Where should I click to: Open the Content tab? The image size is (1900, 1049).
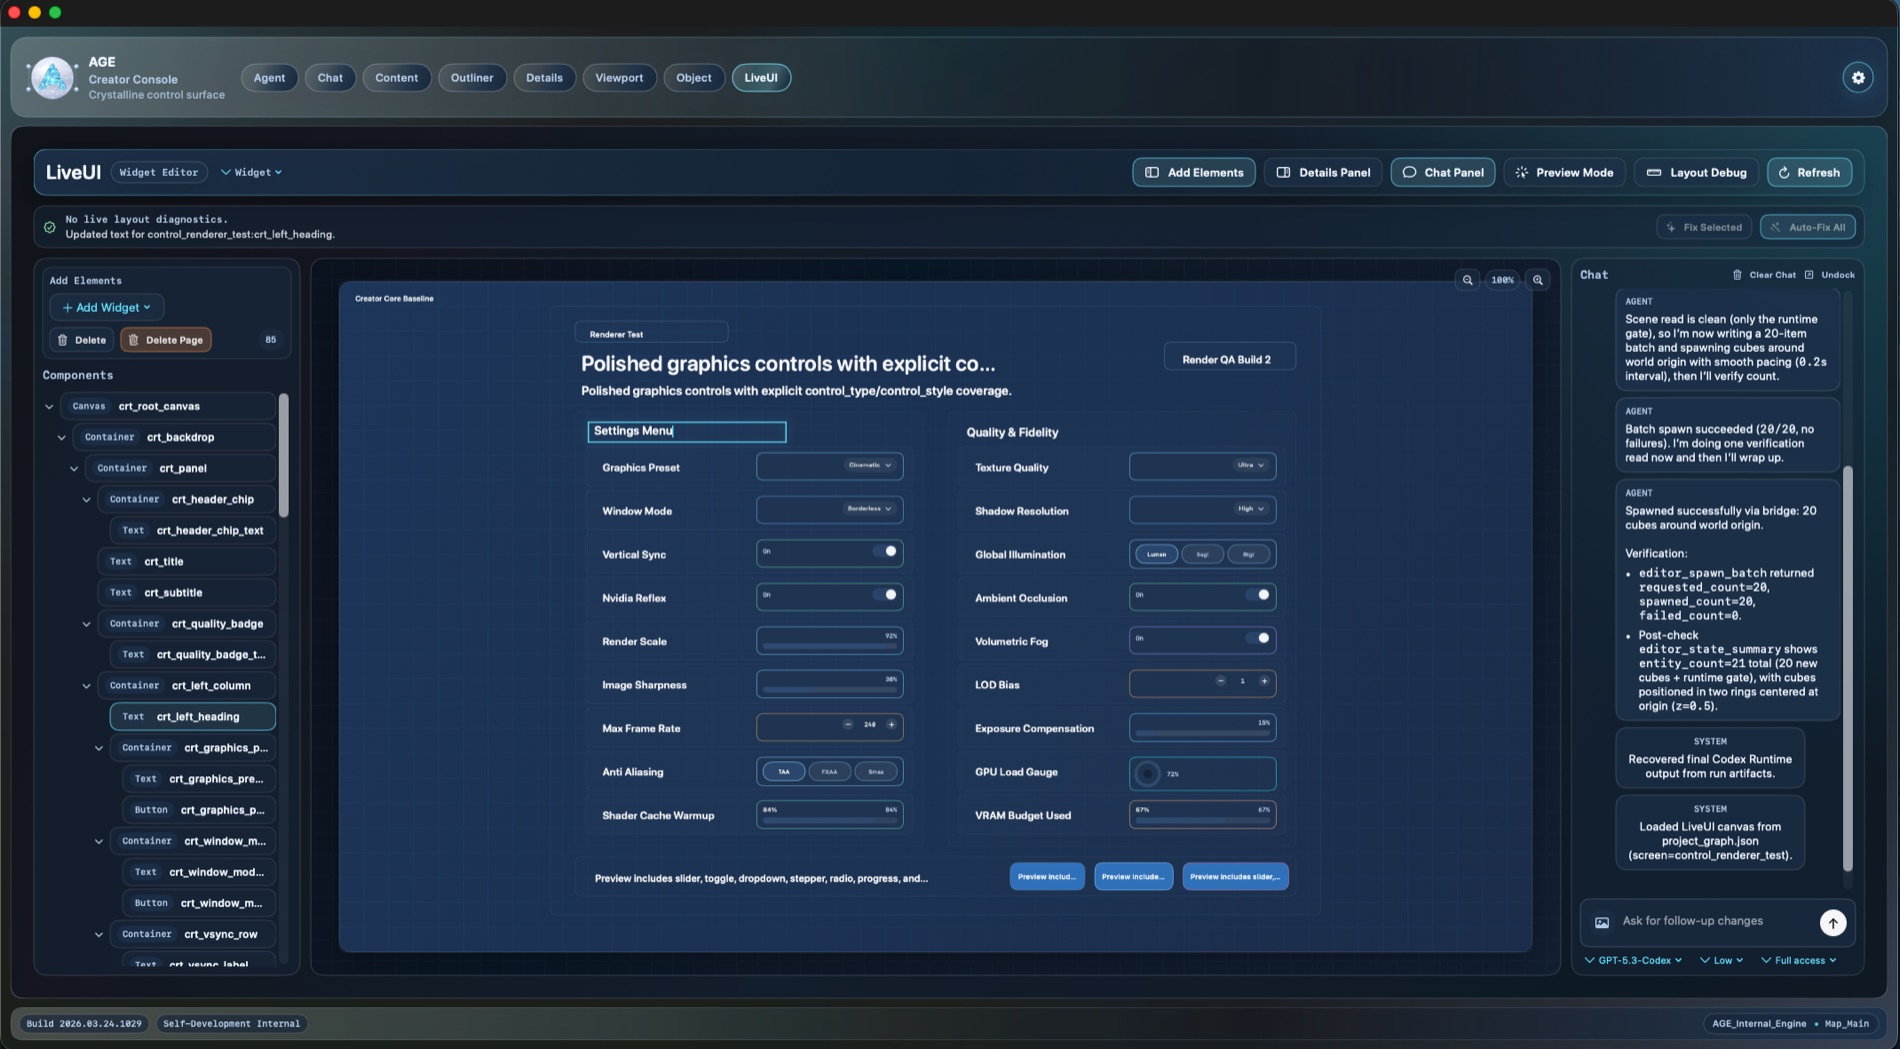click(396, 78)
